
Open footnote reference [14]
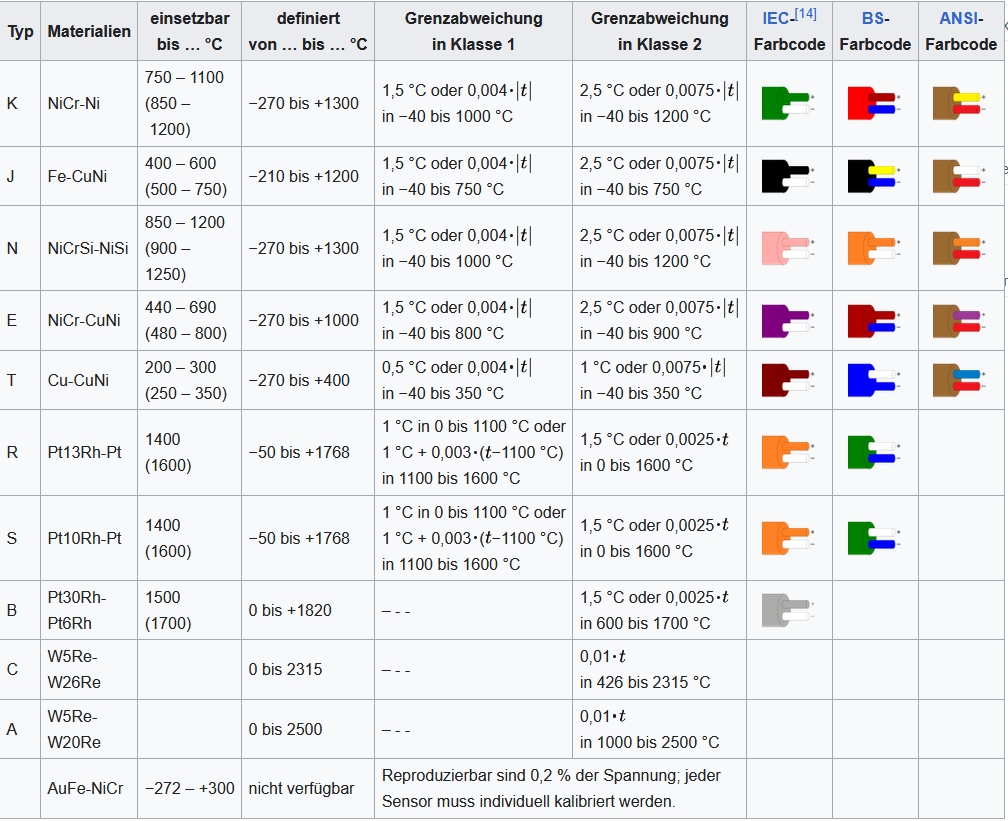(806, 14)
